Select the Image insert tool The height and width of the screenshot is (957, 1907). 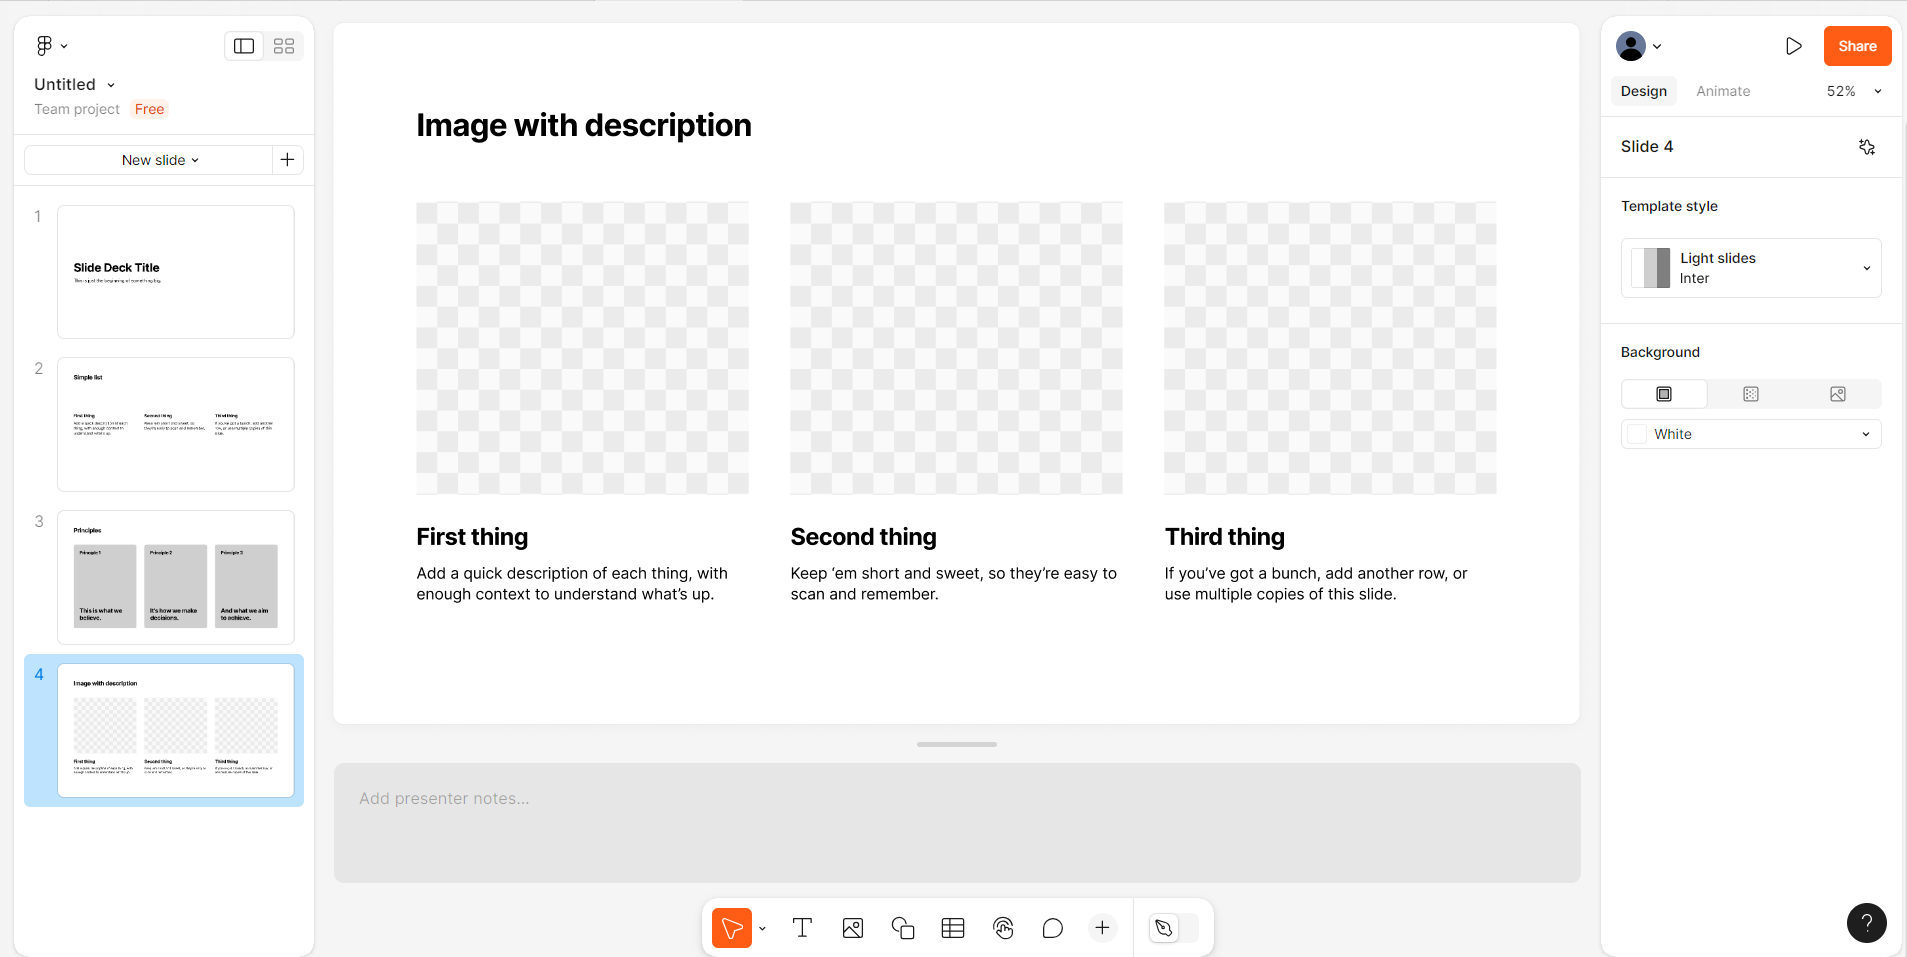853,928
